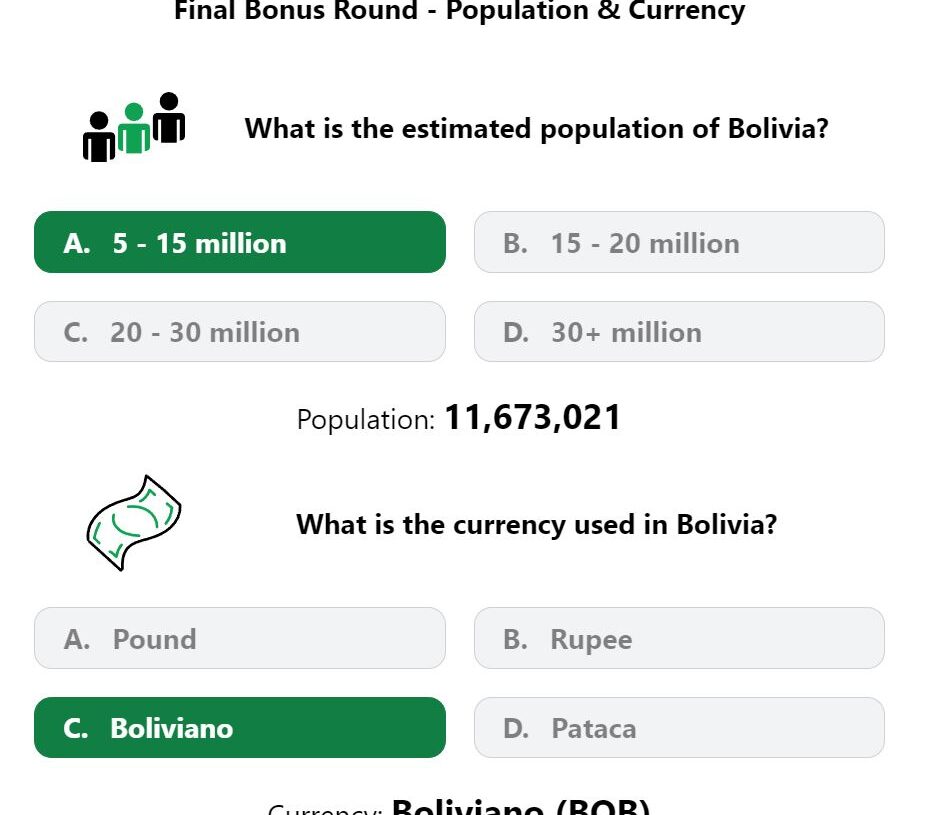Click the population people group icon
927x815 pixels.
[134, 127]
